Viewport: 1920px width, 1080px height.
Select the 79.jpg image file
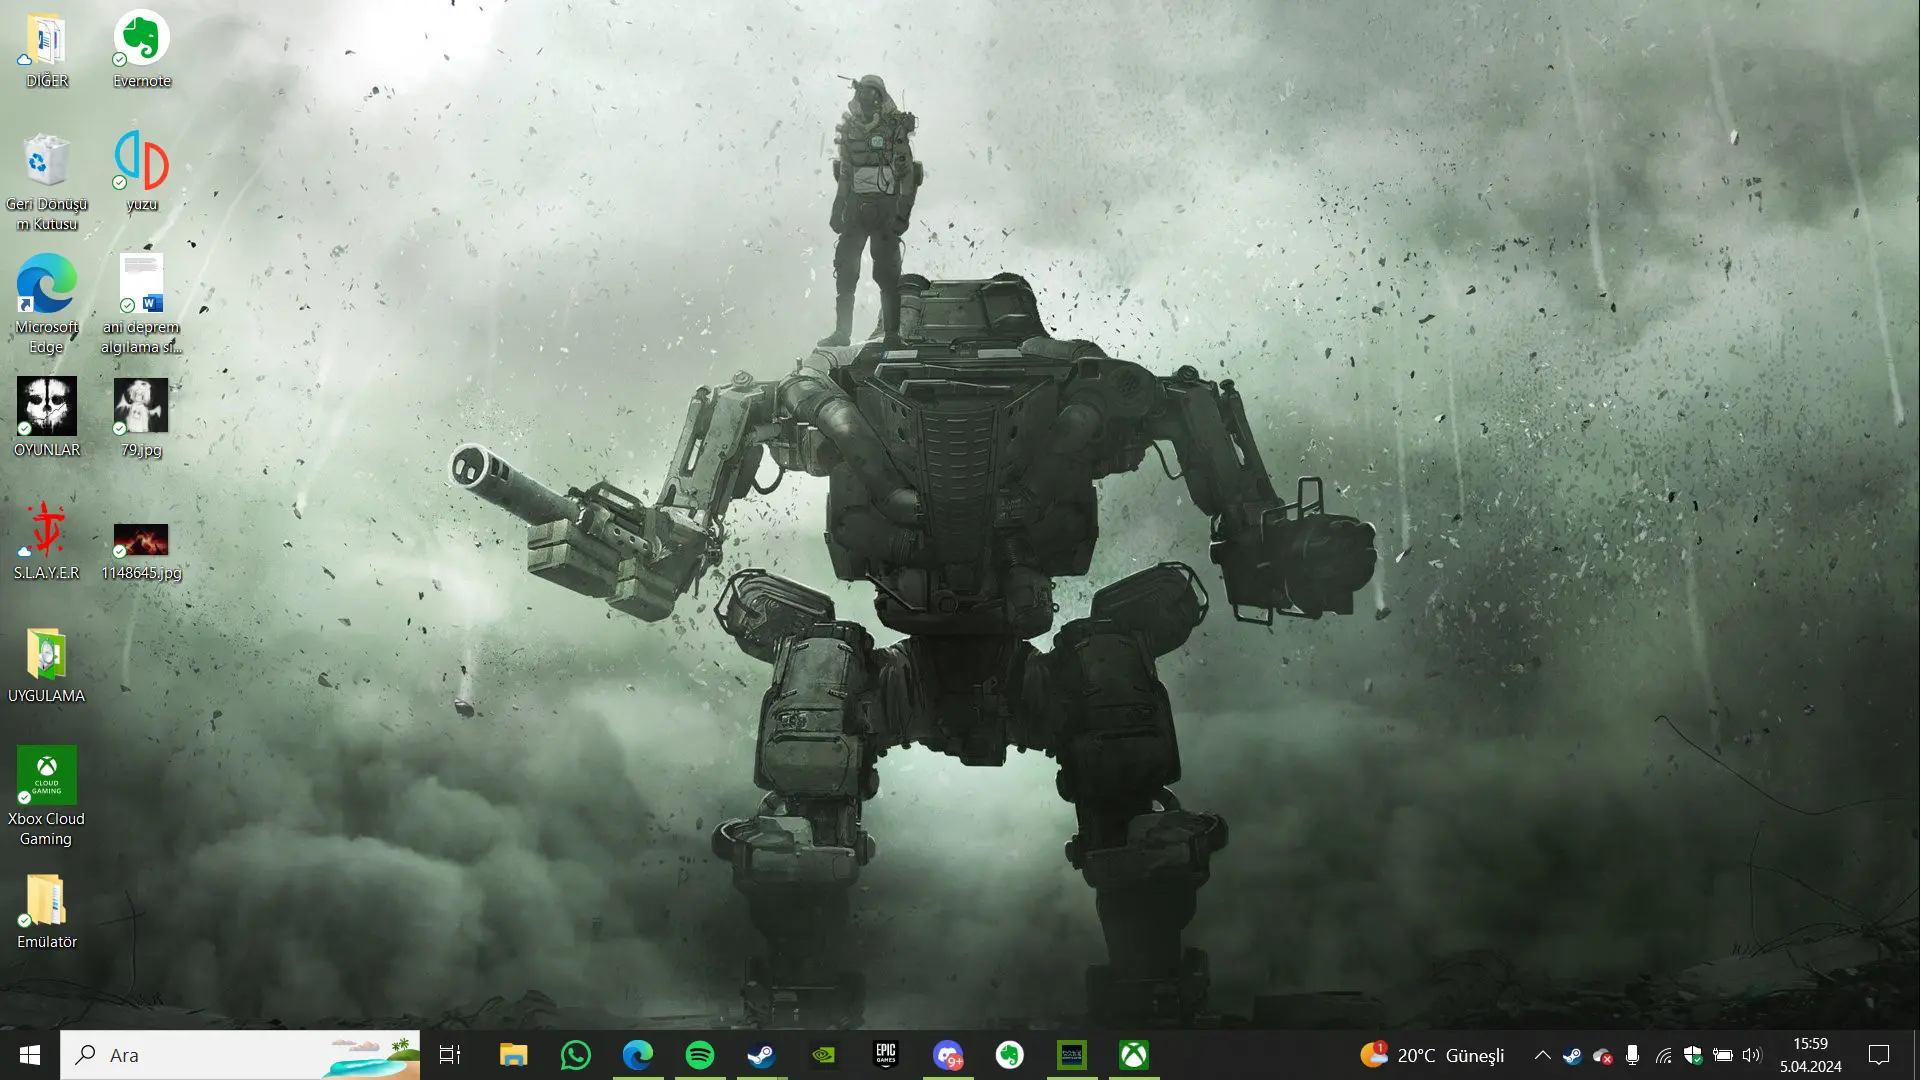141,418
